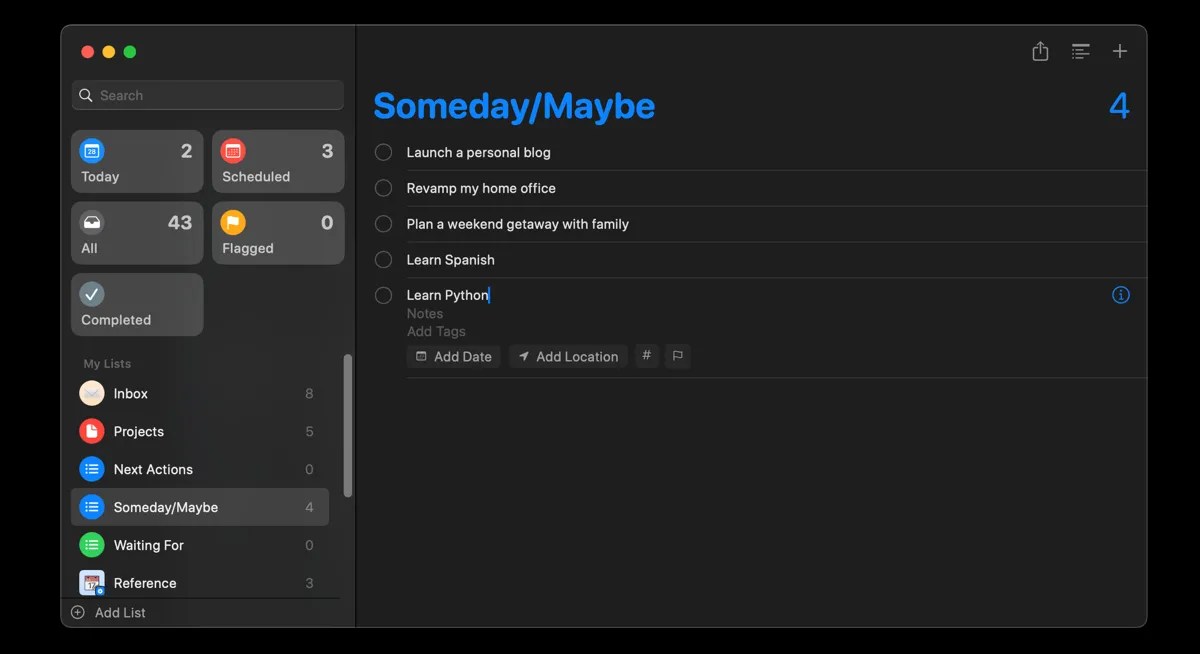Click inside the Search field
1200x654 pixels.
point(206,95)
